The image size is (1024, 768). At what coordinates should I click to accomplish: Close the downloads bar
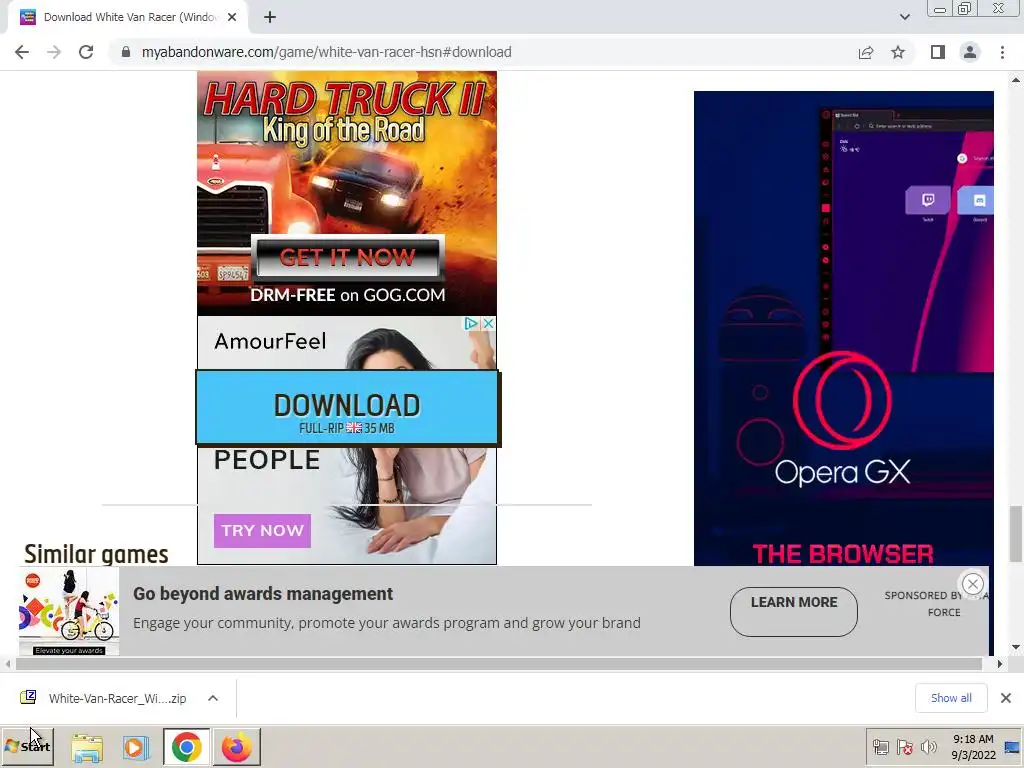[1006, 698]
